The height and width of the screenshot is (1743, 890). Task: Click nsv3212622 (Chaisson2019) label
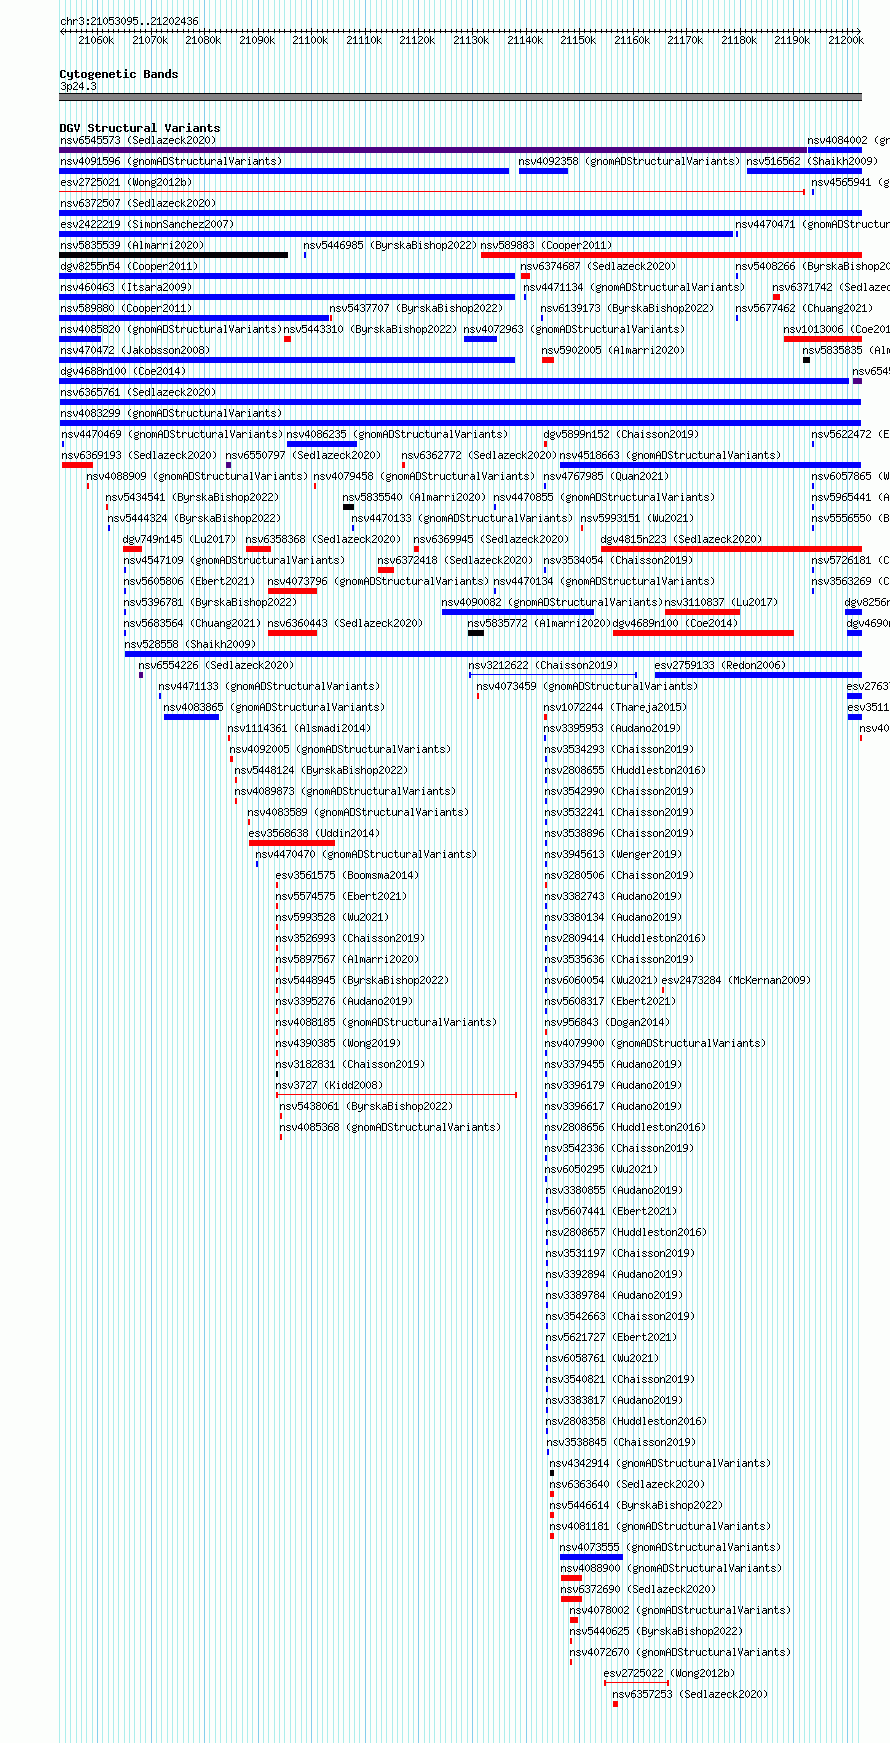point(543,665)
